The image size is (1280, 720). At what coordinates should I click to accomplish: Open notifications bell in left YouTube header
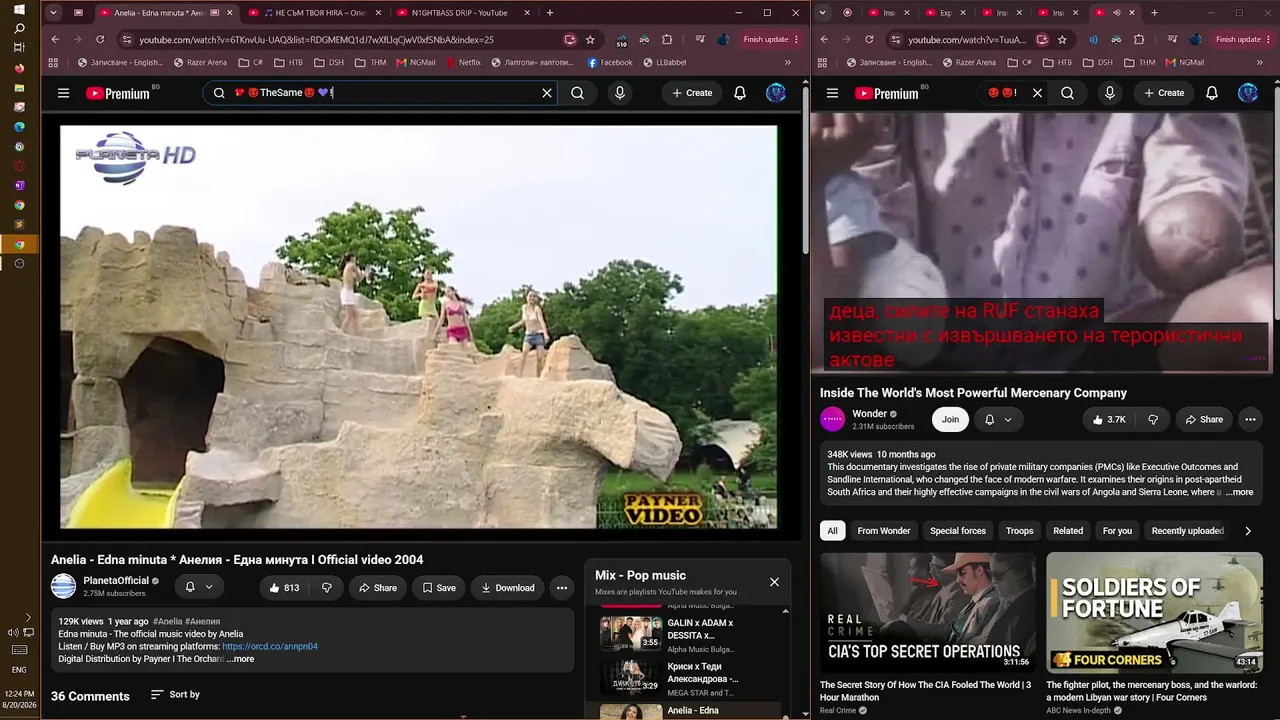click(740, 93)
